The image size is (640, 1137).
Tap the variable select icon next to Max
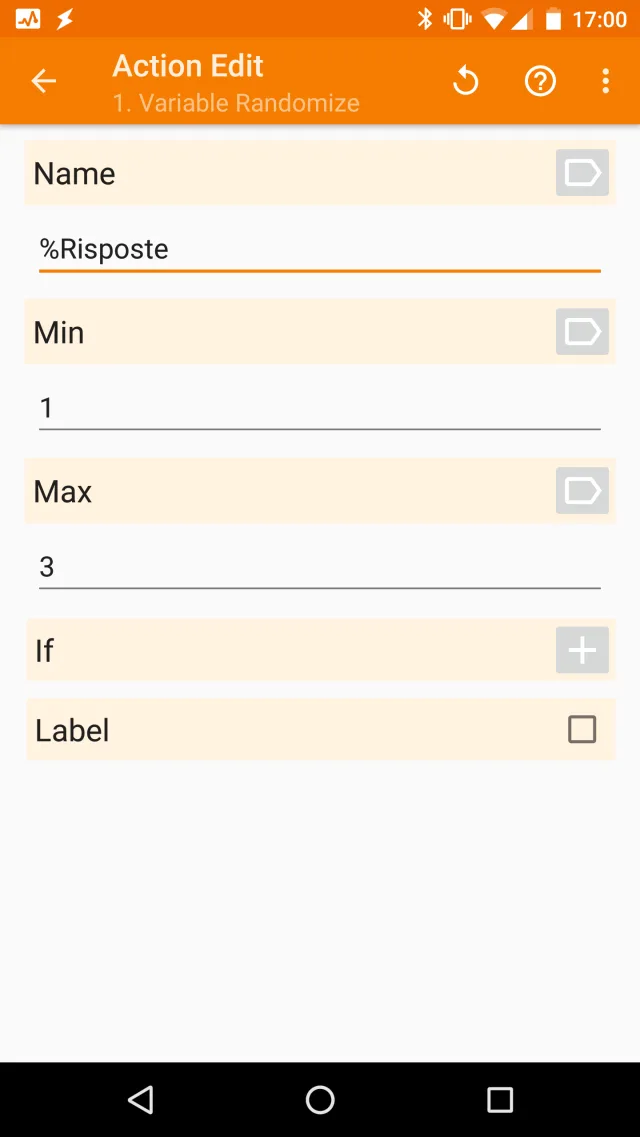coord(581,490)
